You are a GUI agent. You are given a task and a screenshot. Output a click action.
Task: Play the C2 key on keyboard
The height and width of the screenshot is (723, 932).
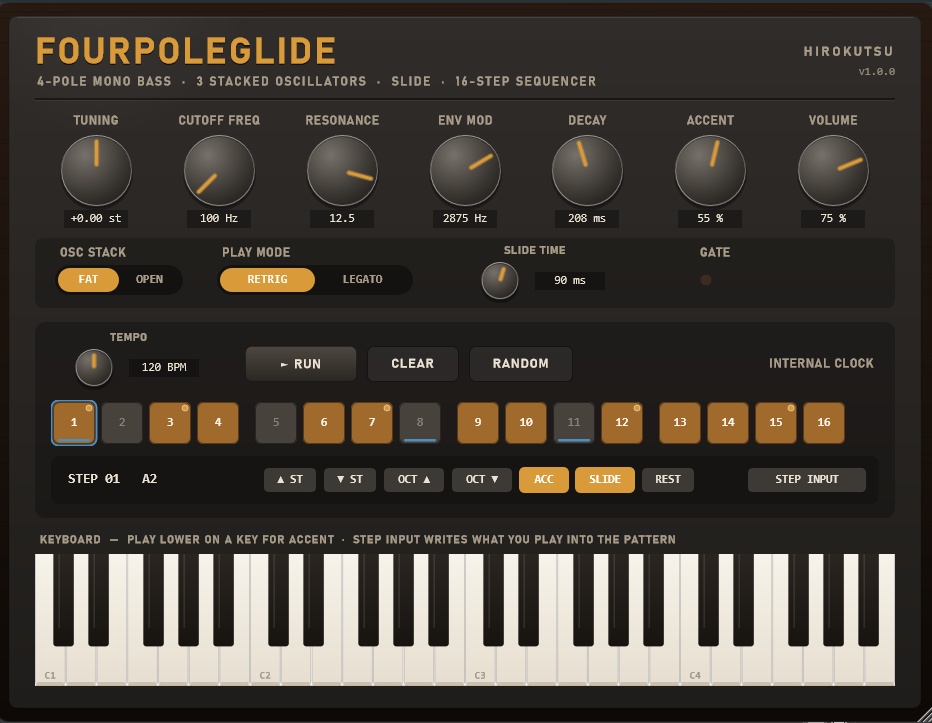coord(266,666)
